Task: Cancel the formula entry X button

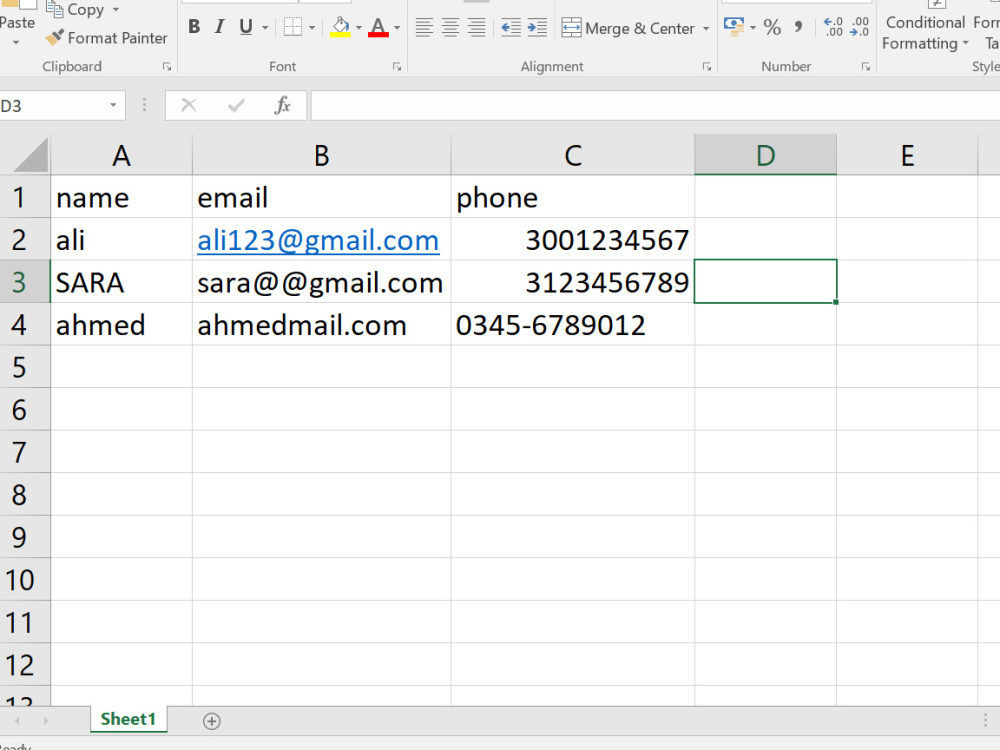Action: tap(189, 105)
